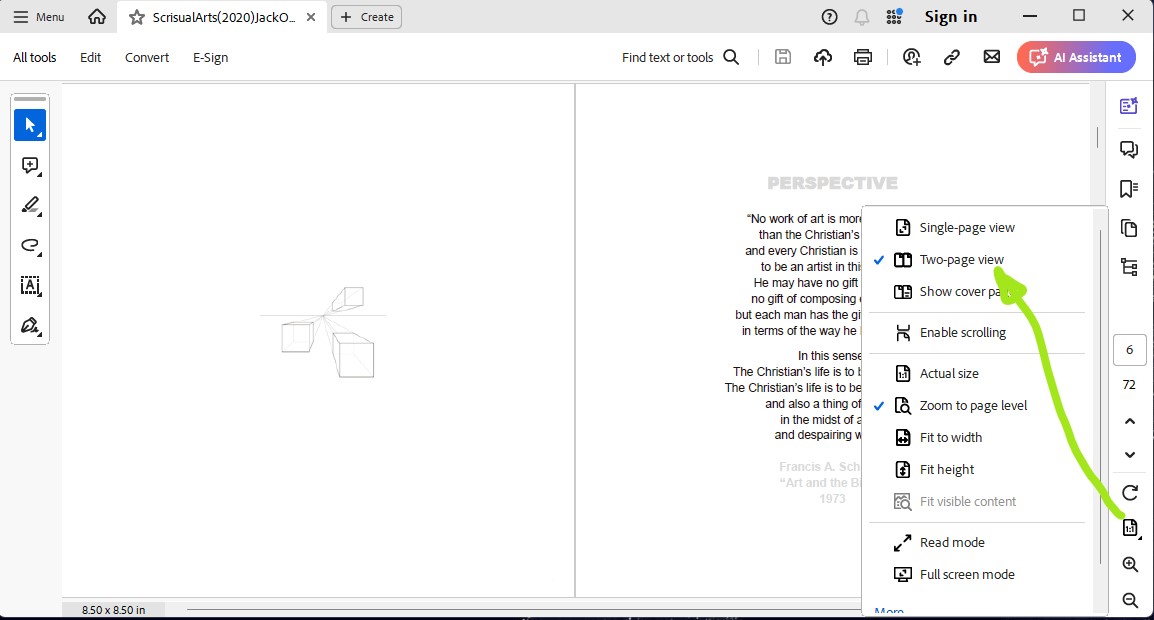
Task: Launch the AI Assistant
Action: (x=1076, y=57)
